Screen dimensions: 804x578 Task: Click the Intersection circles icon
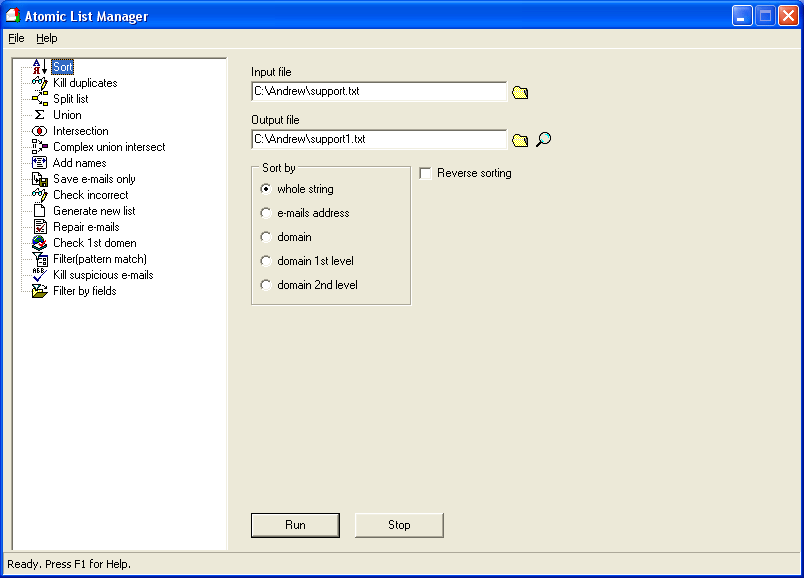coord(39,131)
